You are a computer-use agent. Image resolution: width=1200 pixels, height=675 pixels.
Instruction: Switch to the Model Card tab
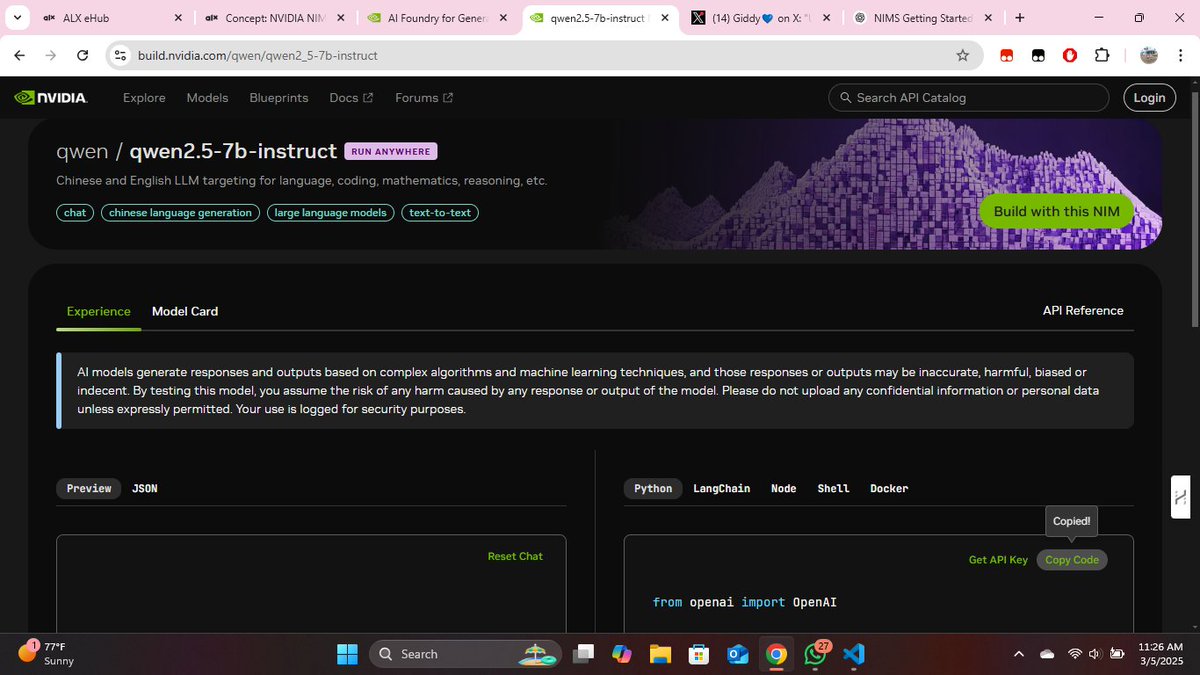(x=185, y=311)
